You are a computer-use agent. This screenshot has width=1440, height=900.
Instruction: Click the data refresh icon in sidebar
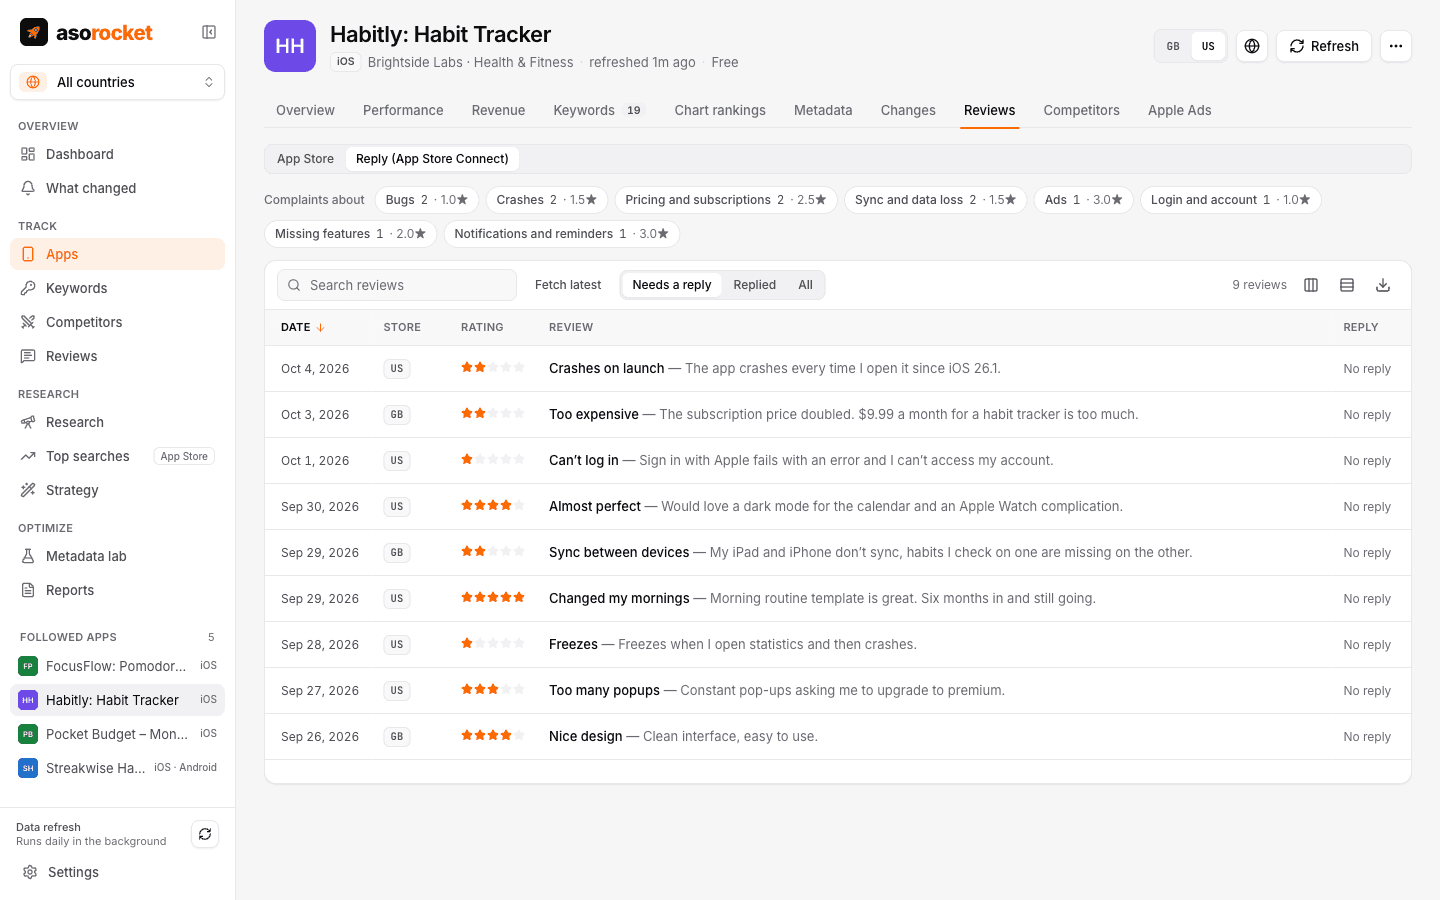point(205,834)
